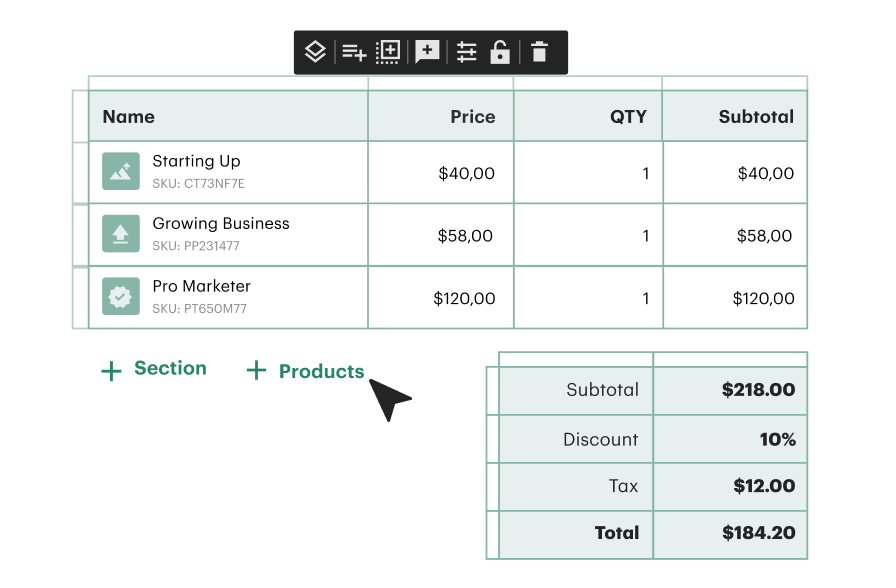Click the Products button
896x588 pixels.
[x=305, y=371]
